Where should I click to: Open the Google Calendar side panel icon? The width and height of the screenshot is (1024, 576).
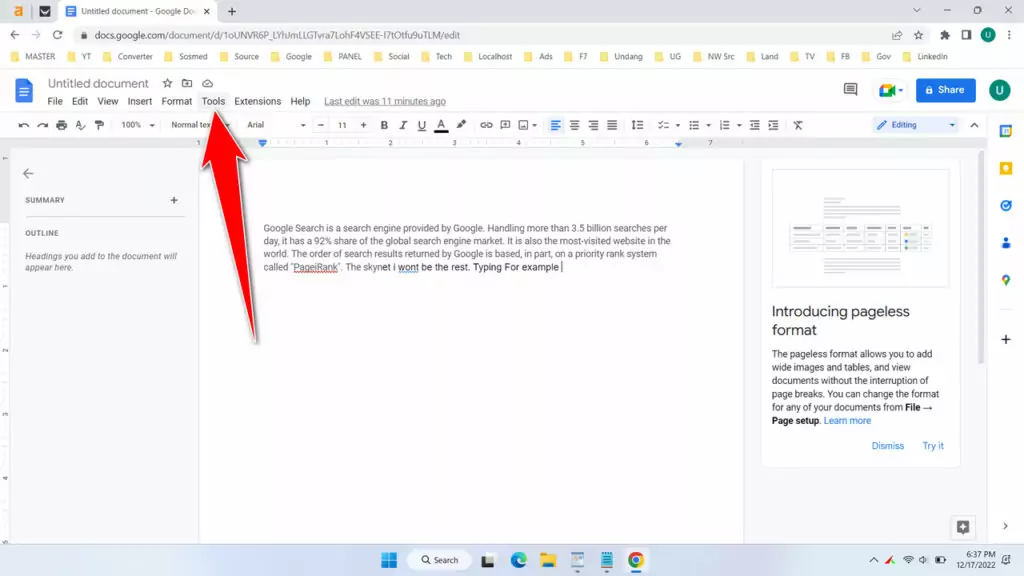pos(1006,130)
